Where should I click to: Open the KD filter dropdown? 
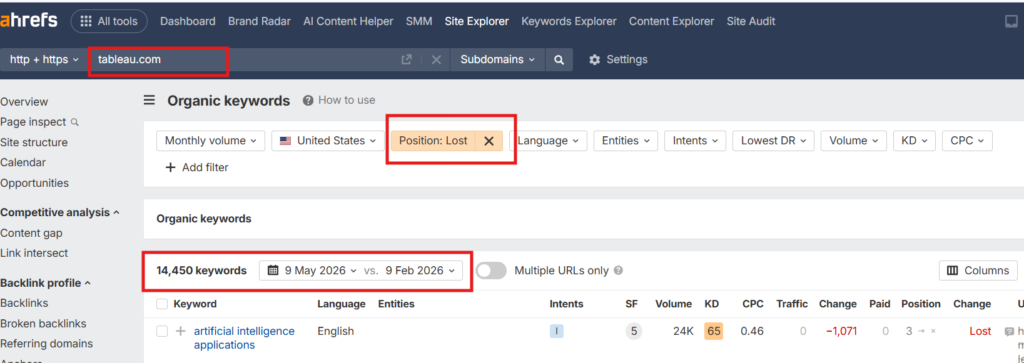[914, 140]
